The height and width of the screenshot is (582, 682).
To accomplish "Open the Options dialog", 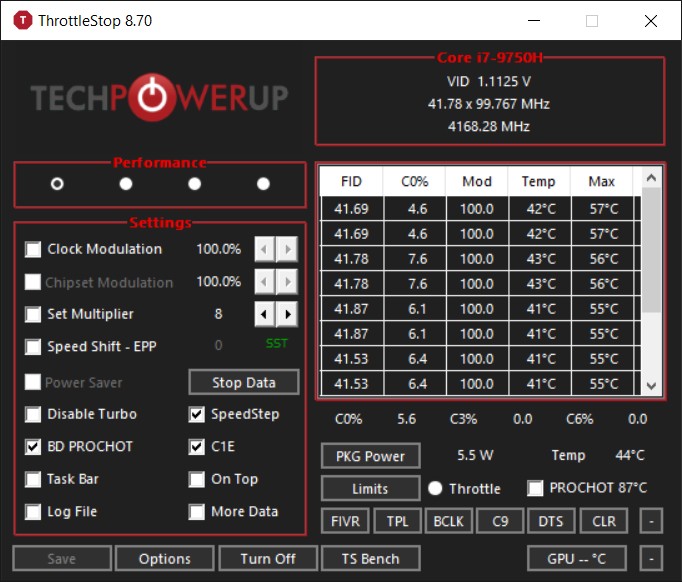I will [x=165, y=558].
